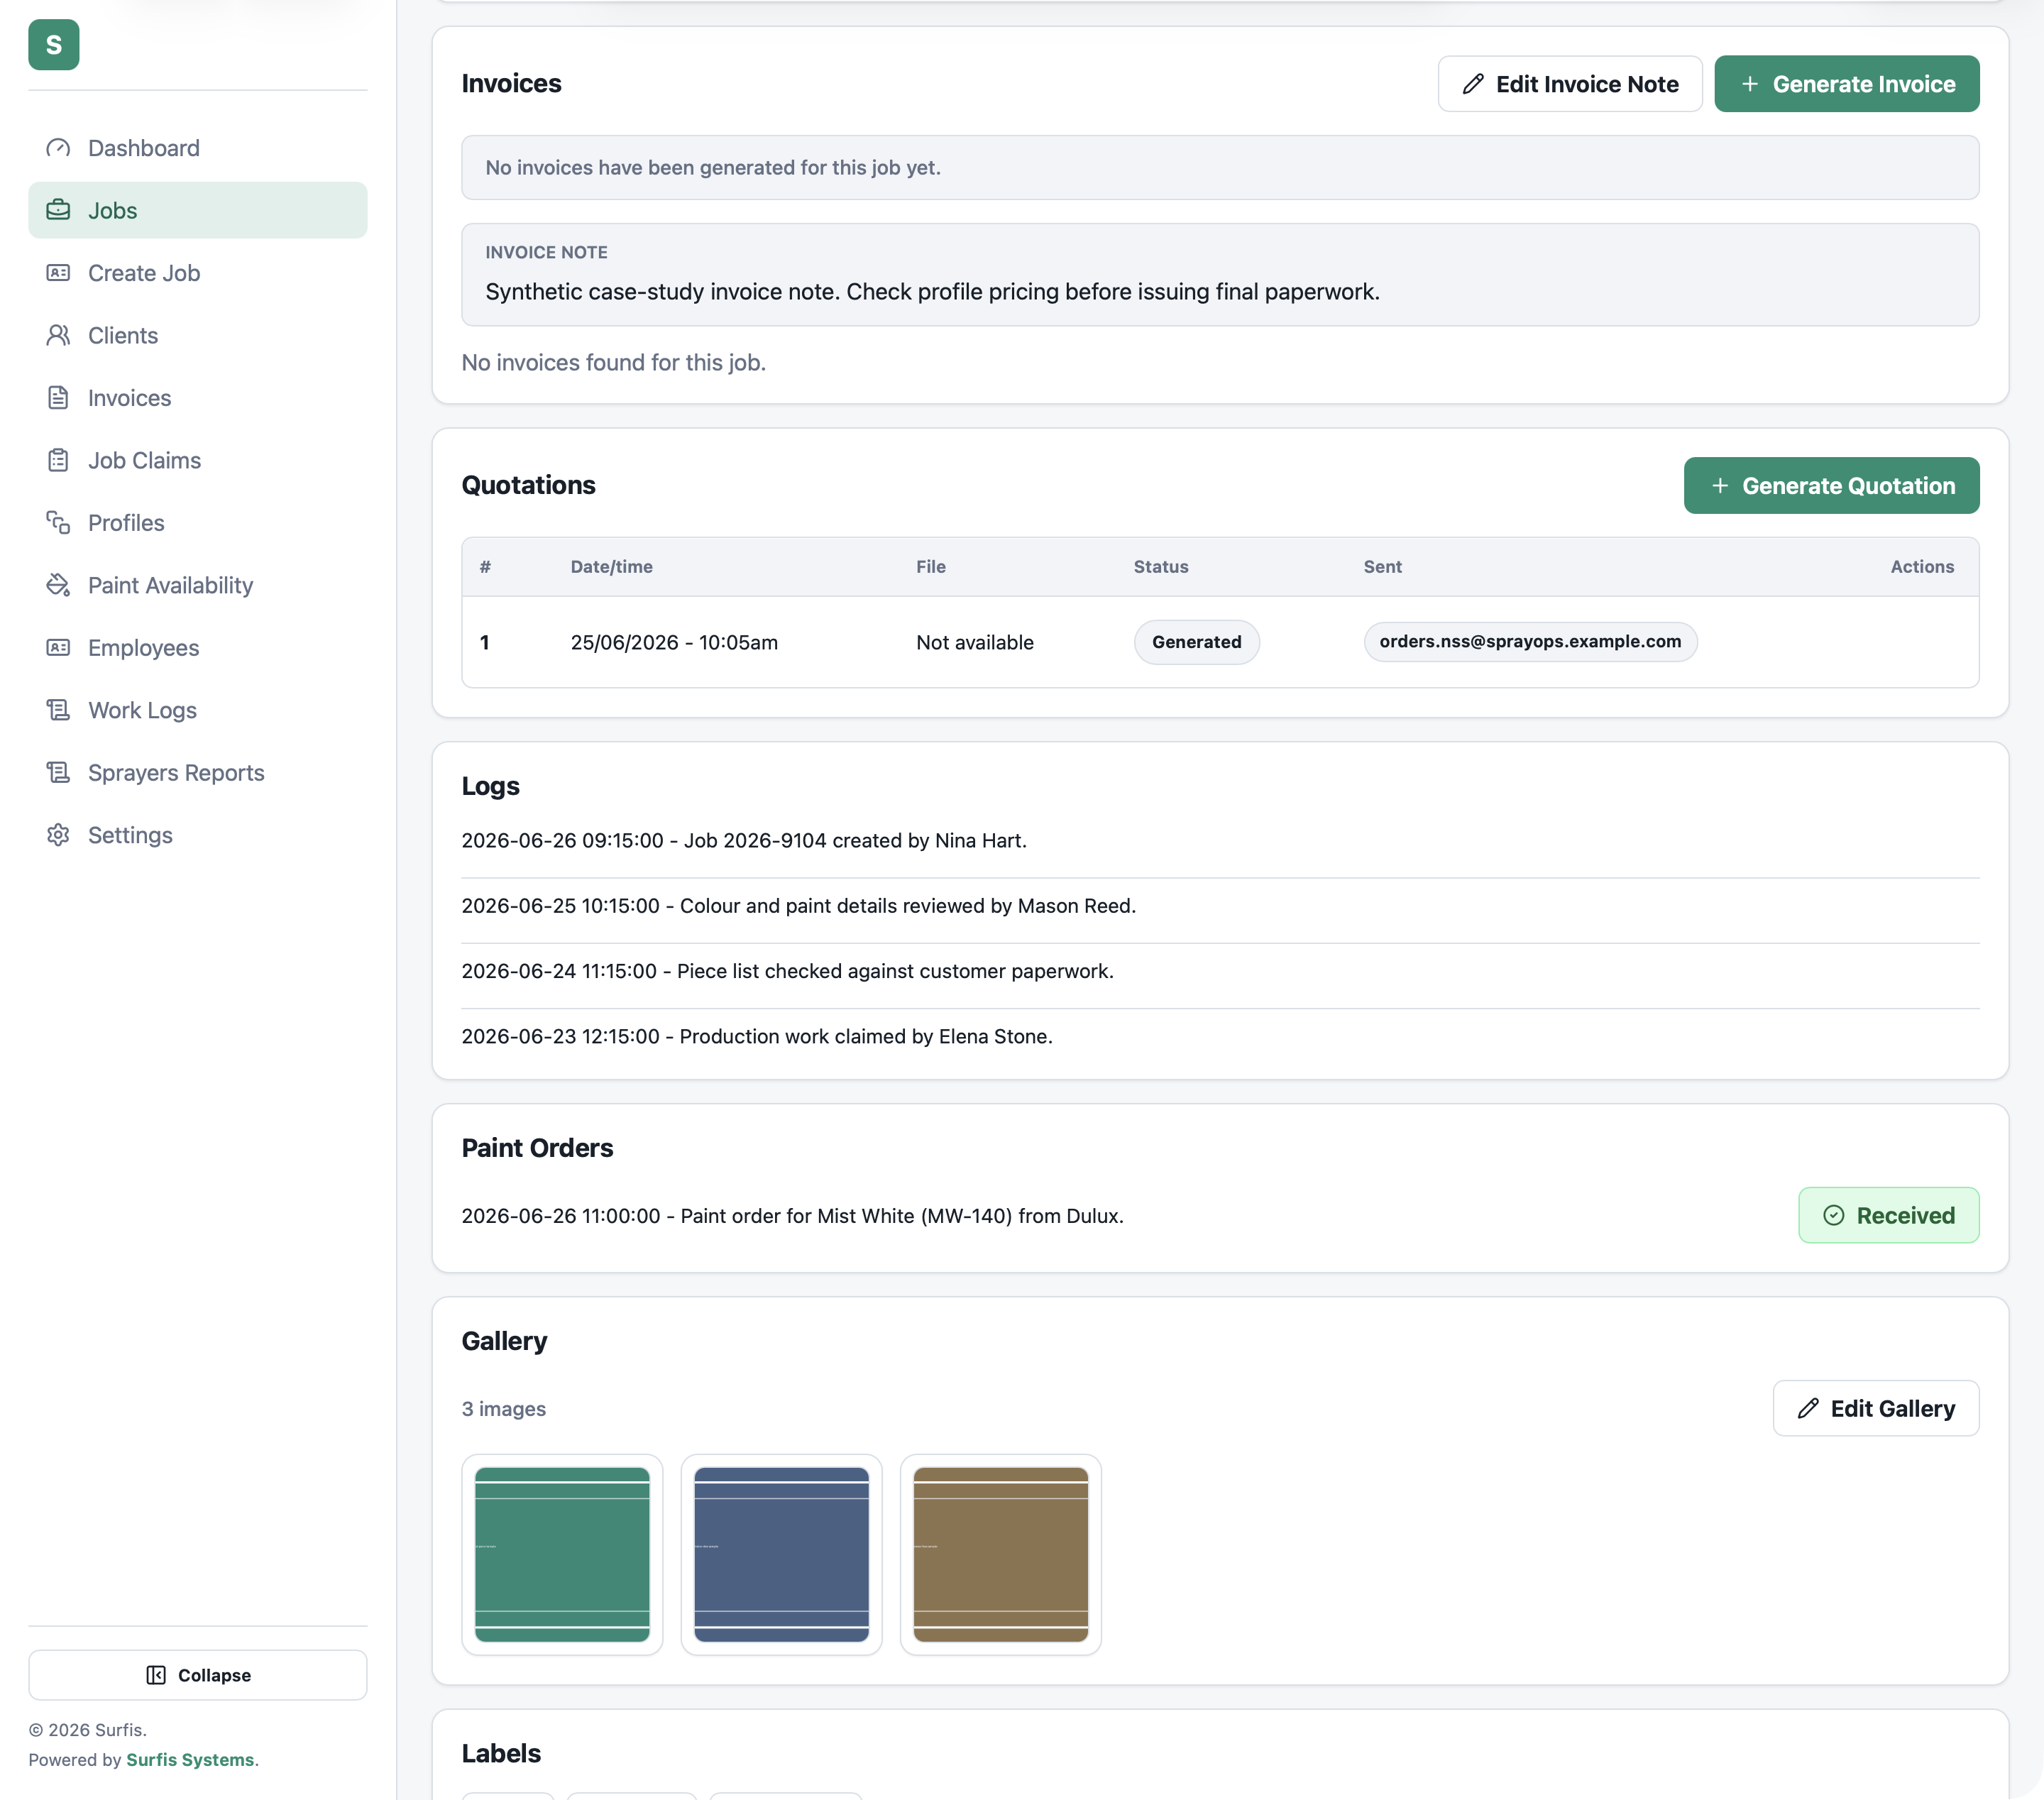Viewport: 2044px width, 1800px height.
Task: Click the Received status badge
Action: pos(1889,1216)
